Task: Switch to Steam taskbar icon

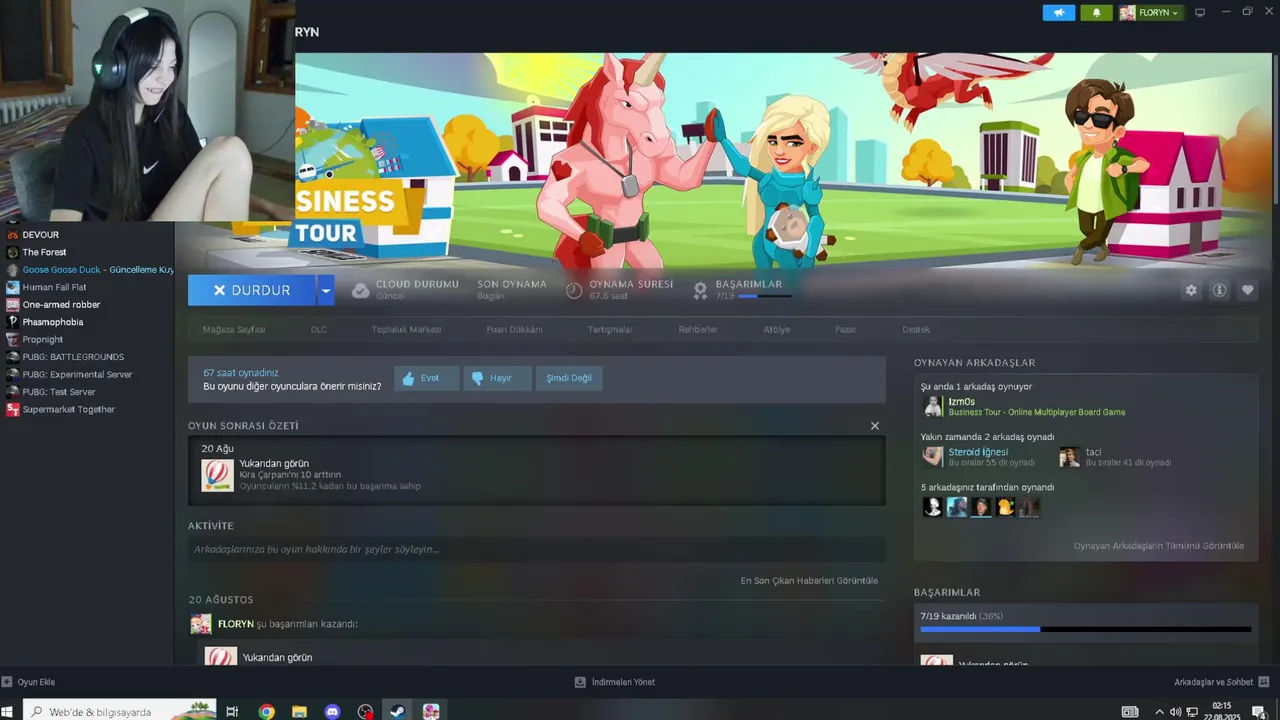Action: (x=397, y=712)
